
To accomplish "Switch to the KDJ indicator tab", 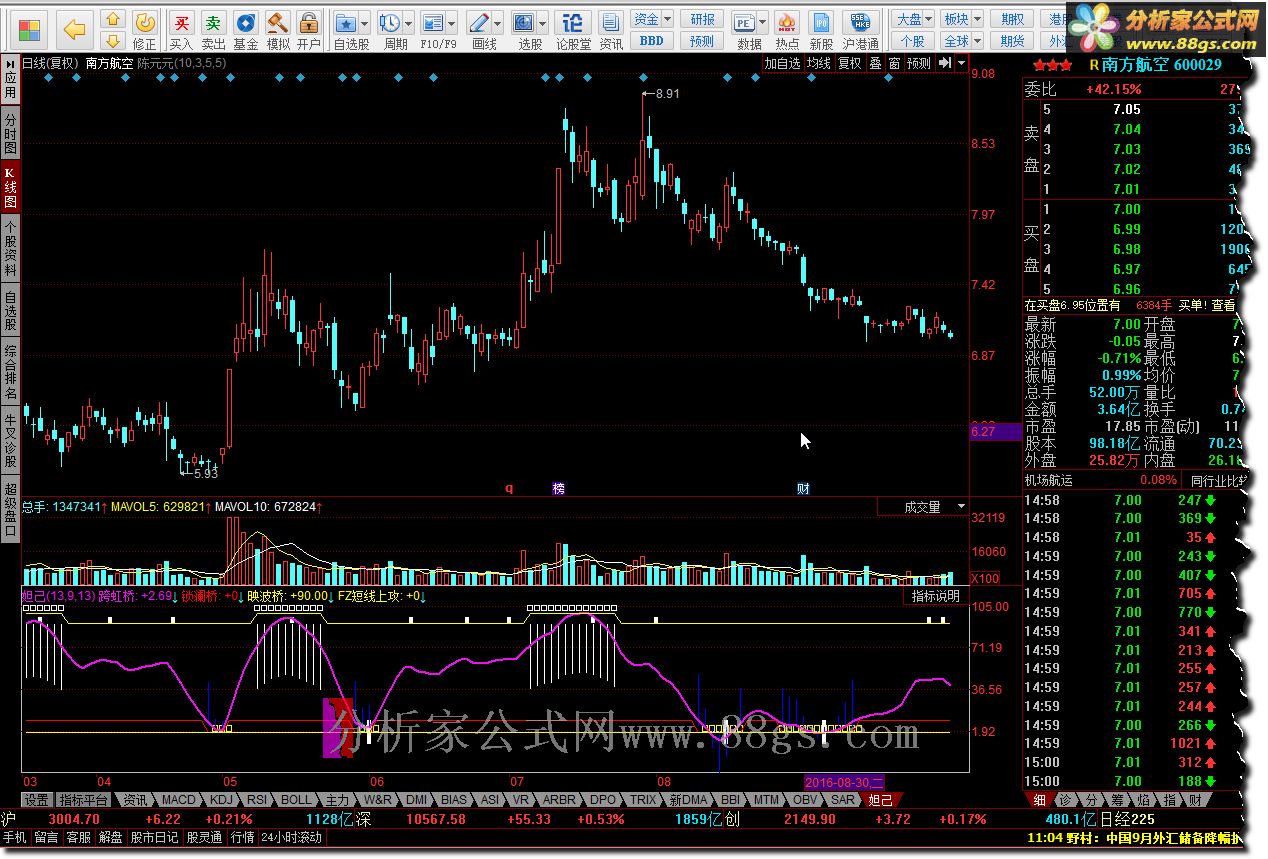I will [x=221, y=800].
